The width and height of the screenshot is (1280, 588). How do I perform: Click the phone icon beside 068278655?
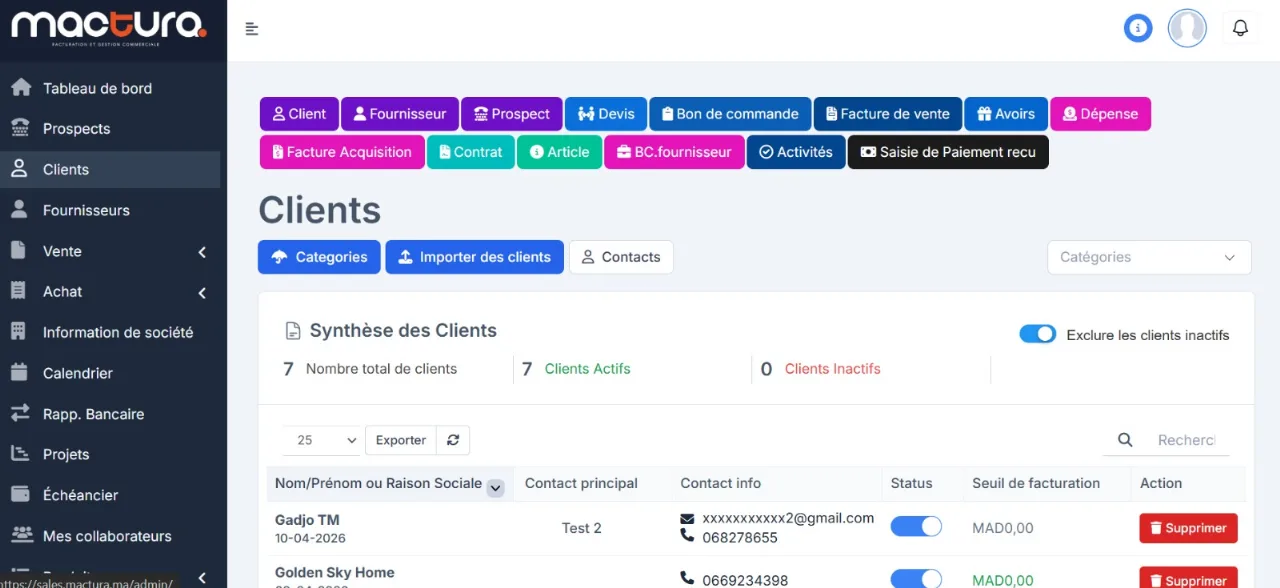(687, 536)
